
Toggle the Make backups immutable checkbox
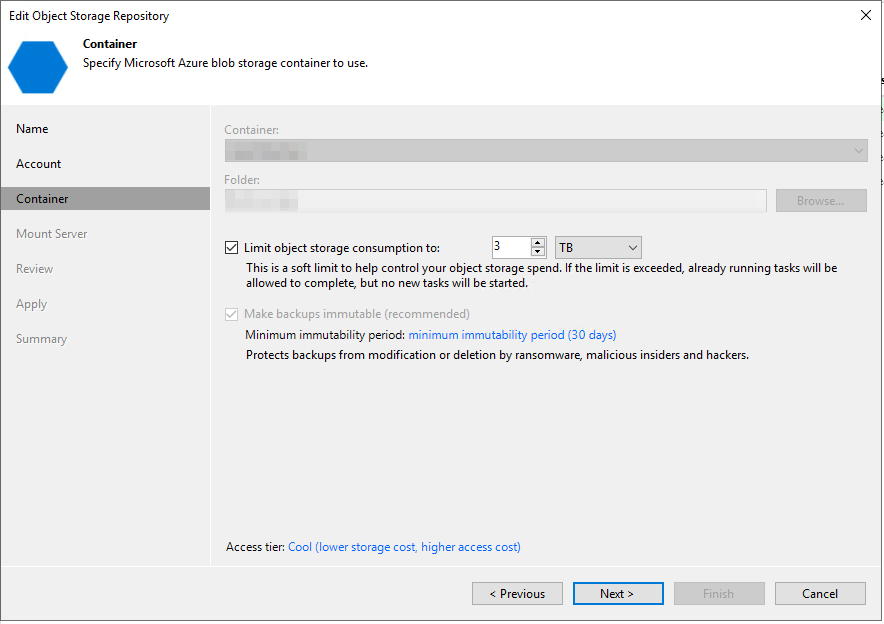click(232, 314)
